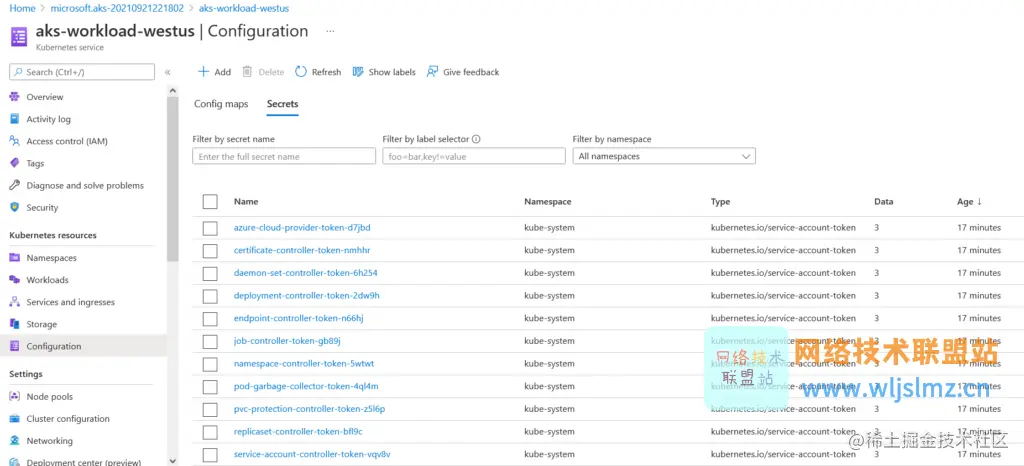Check the endpoint-controller-token-n66hj row checkbox

pos(210,319)
